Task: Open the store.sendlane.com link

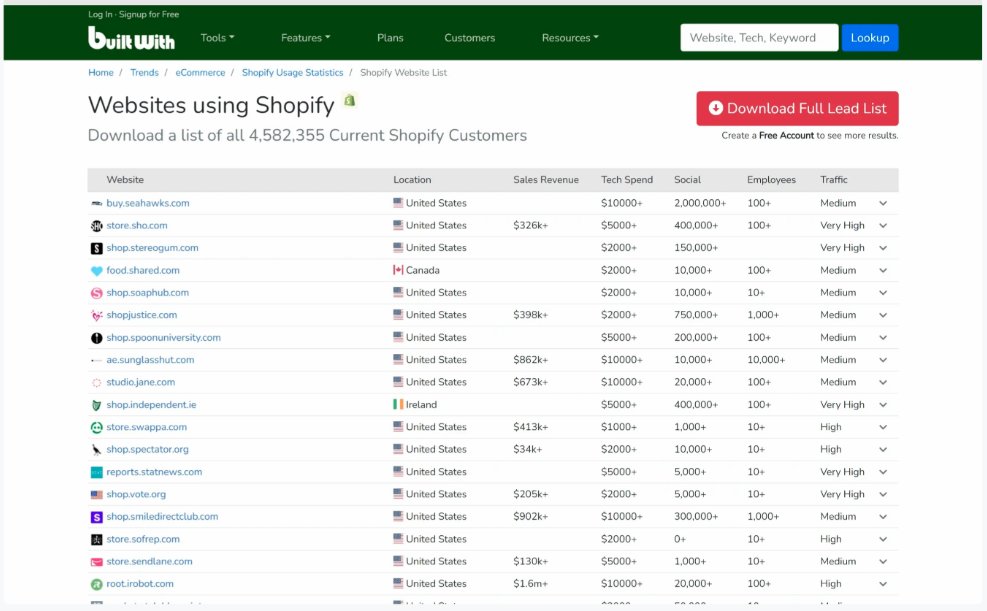Action: (149, 561)
